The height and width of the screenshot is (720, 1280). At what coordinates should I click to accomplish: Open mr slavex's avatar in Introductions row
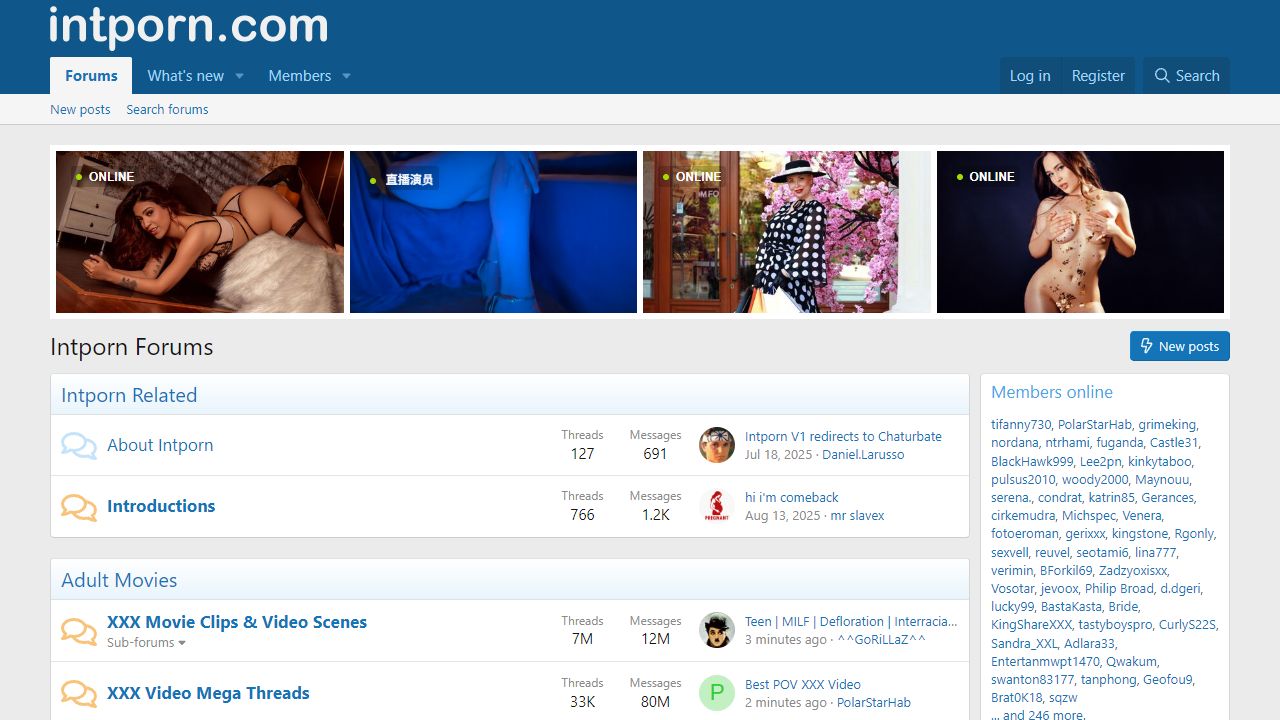[717, 506]
